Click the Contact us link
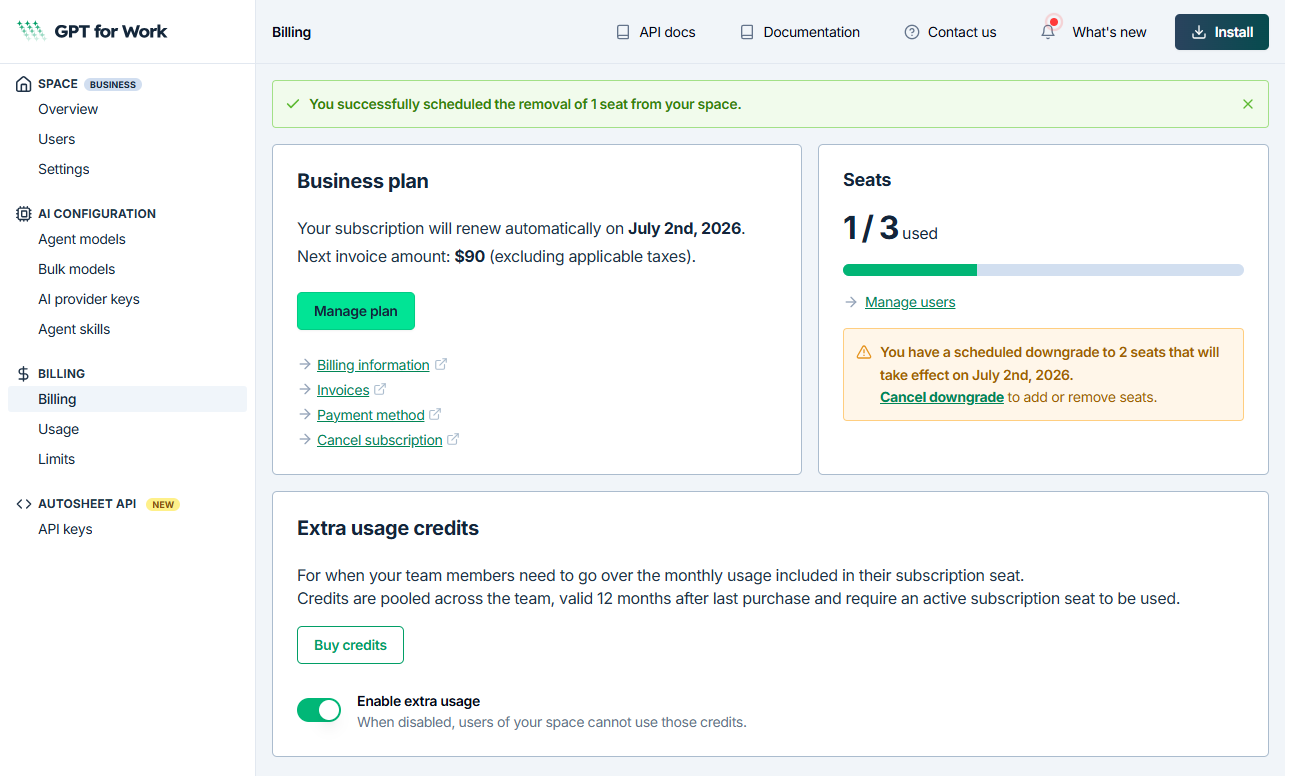The width and height of the screenshot is (1300, 776). pyautogui.click(x=950, y=32)
